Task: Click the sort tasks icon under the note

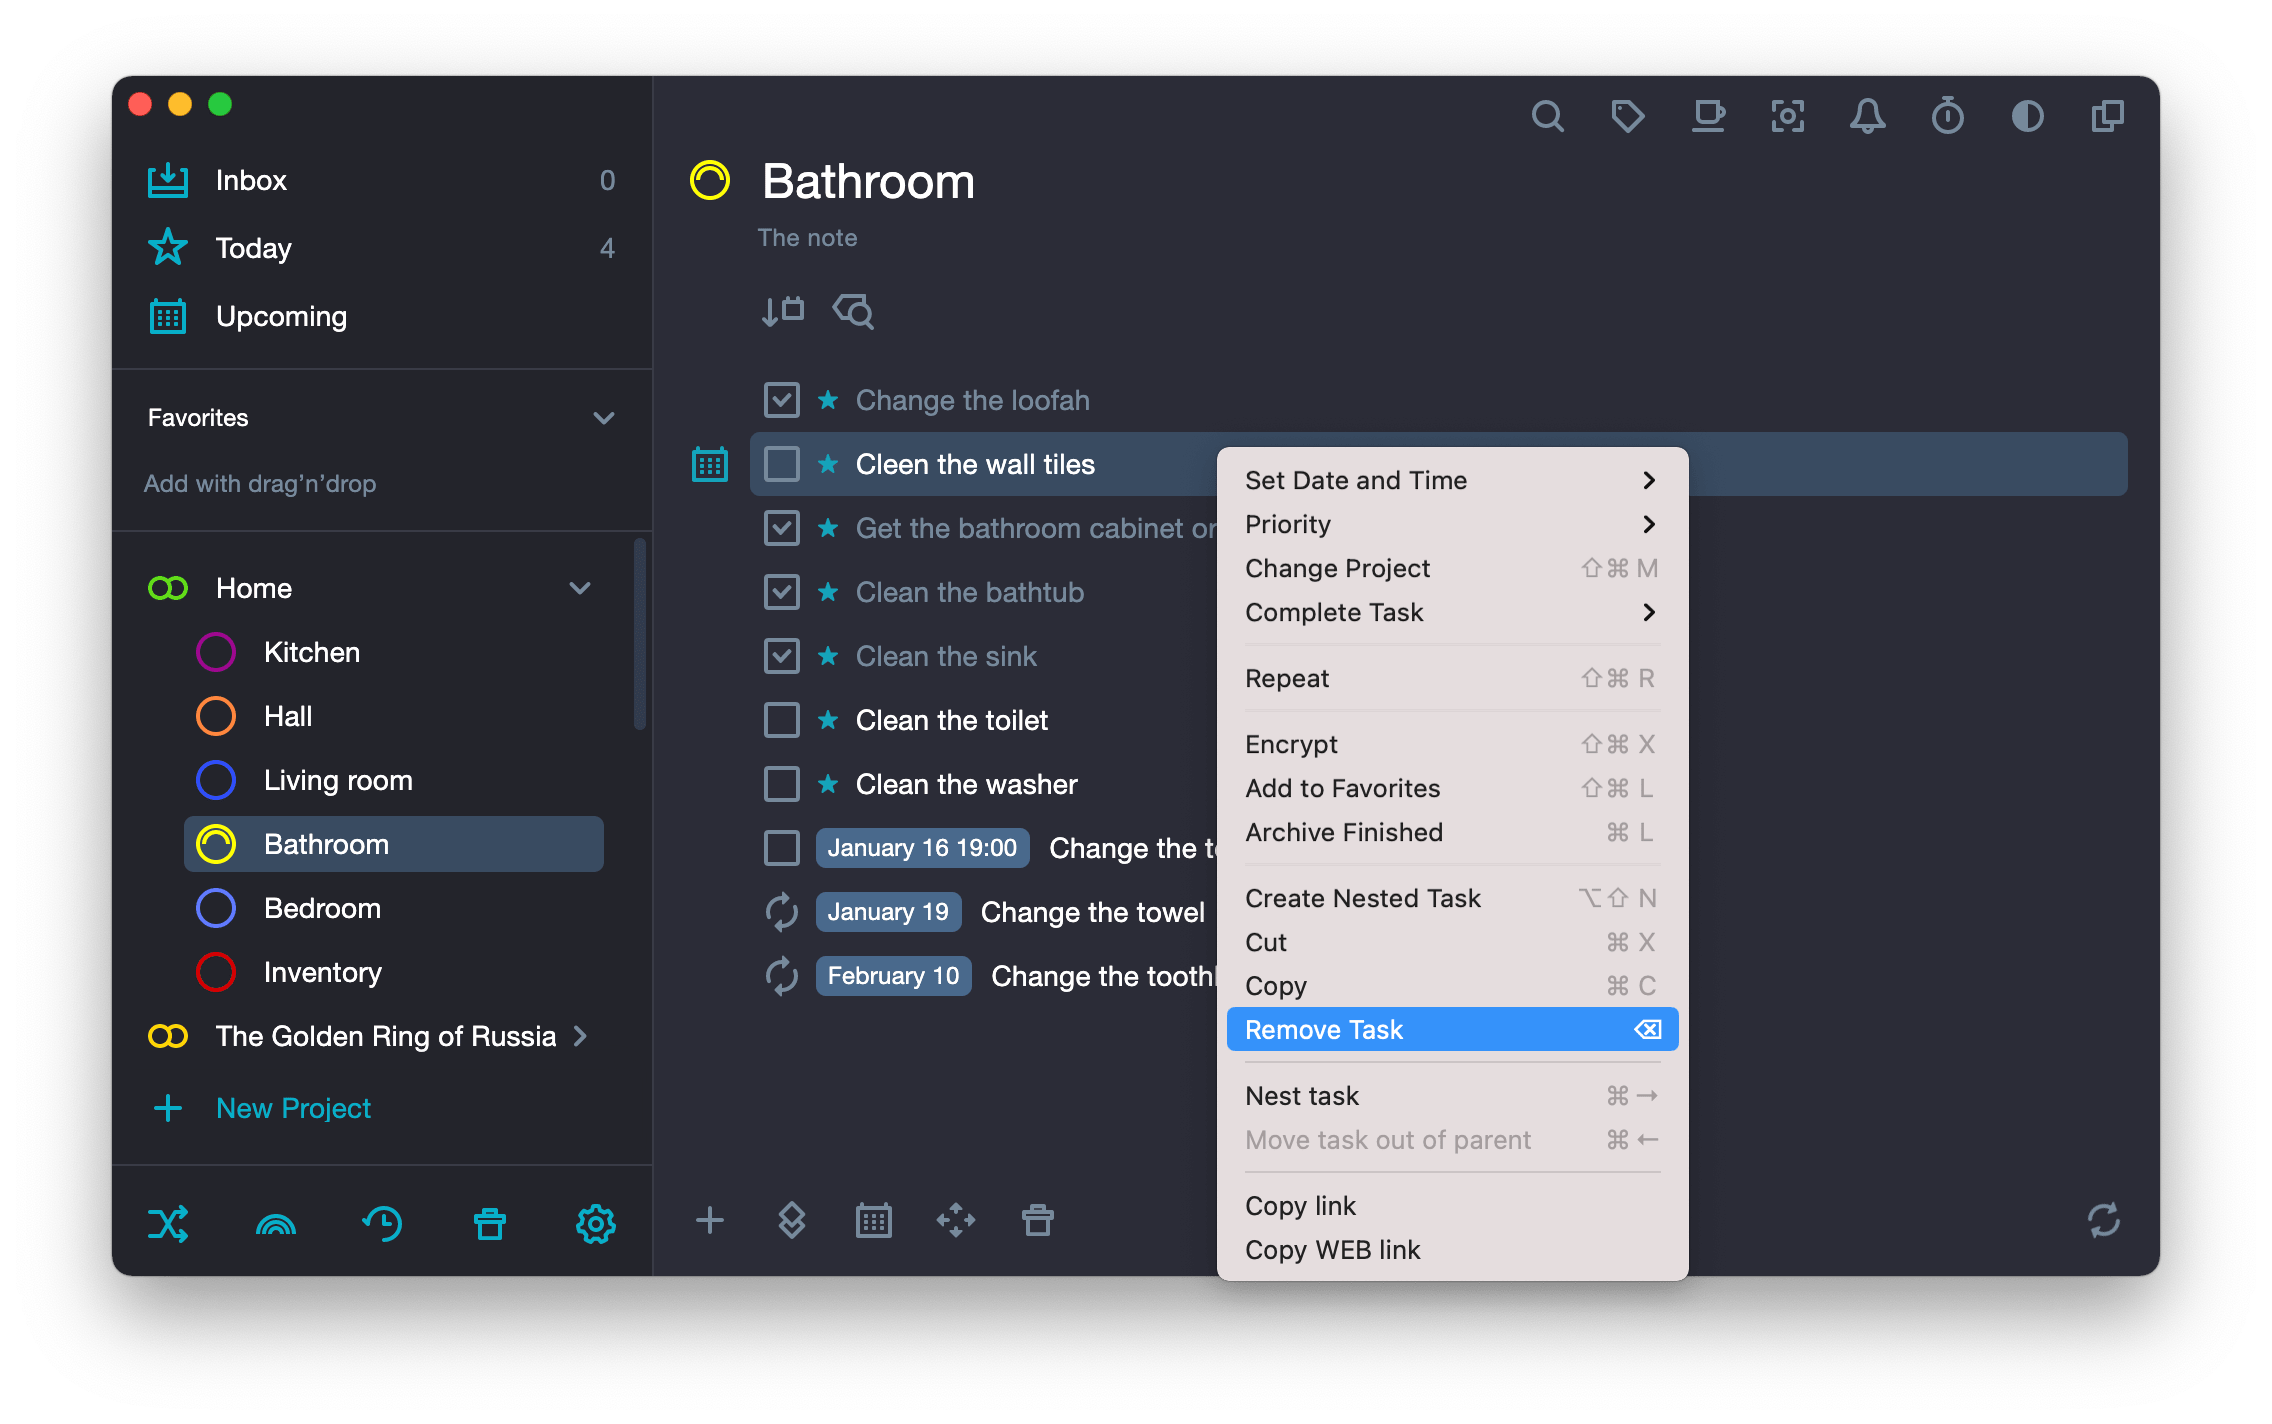Action: 782,312
